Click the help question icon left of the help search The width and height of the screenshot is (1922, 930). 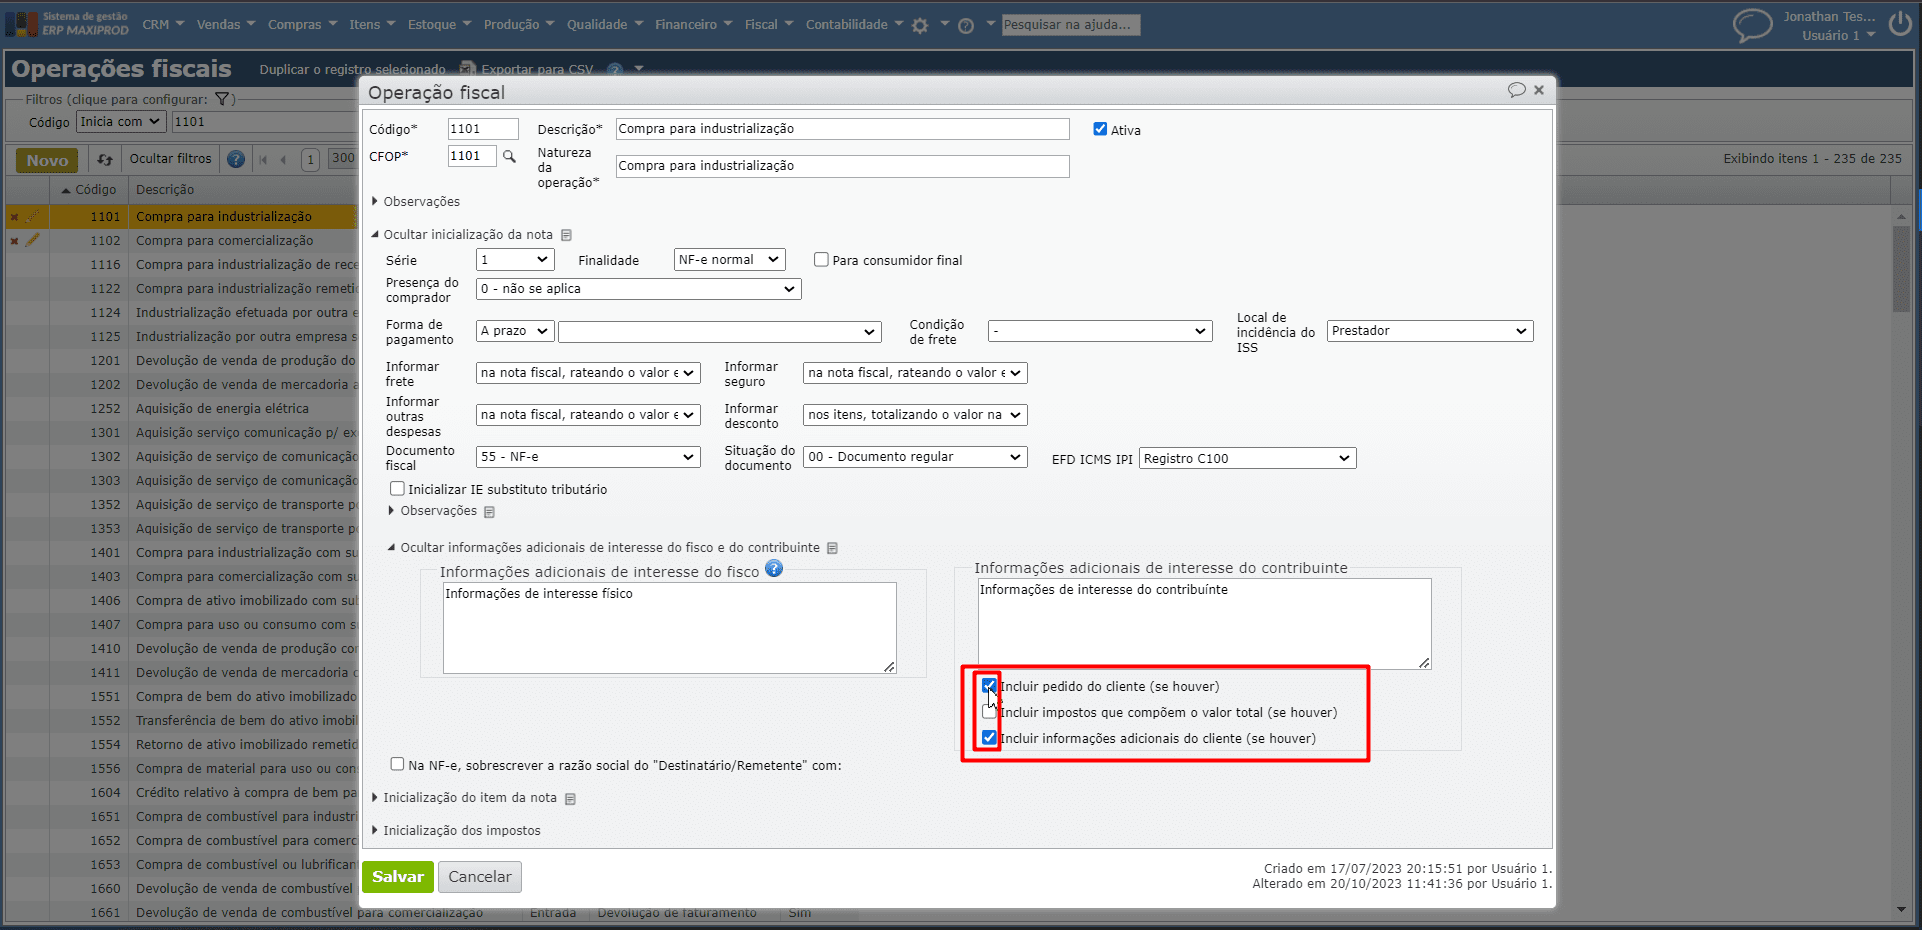tap(966, 26)
